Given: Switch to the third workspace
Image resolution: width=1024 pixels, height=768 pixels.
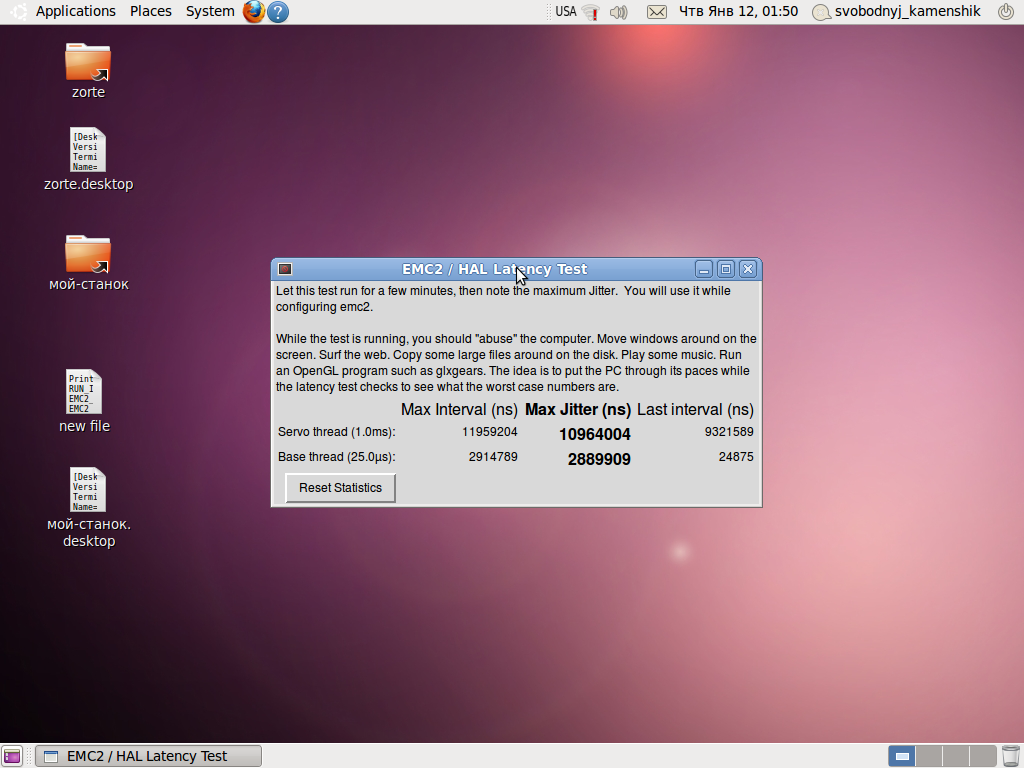Looking at the screenshot, I should pos(955,756).
